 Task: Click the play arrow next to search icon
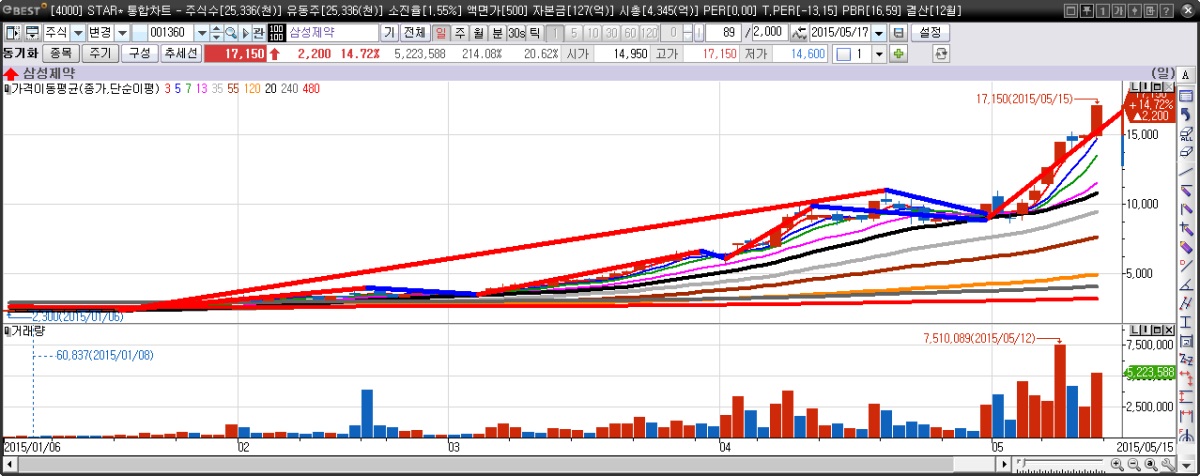tap(245, 32)
